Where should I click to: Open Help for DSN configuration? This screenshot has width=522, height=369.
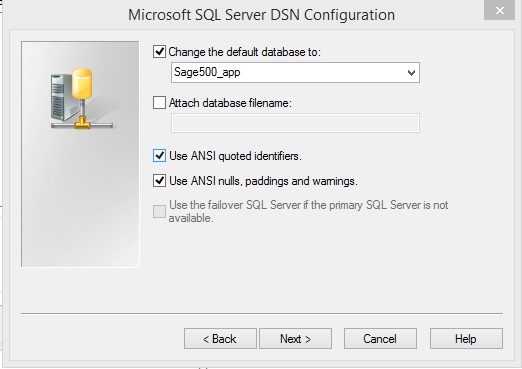click(x=466, y=339)
